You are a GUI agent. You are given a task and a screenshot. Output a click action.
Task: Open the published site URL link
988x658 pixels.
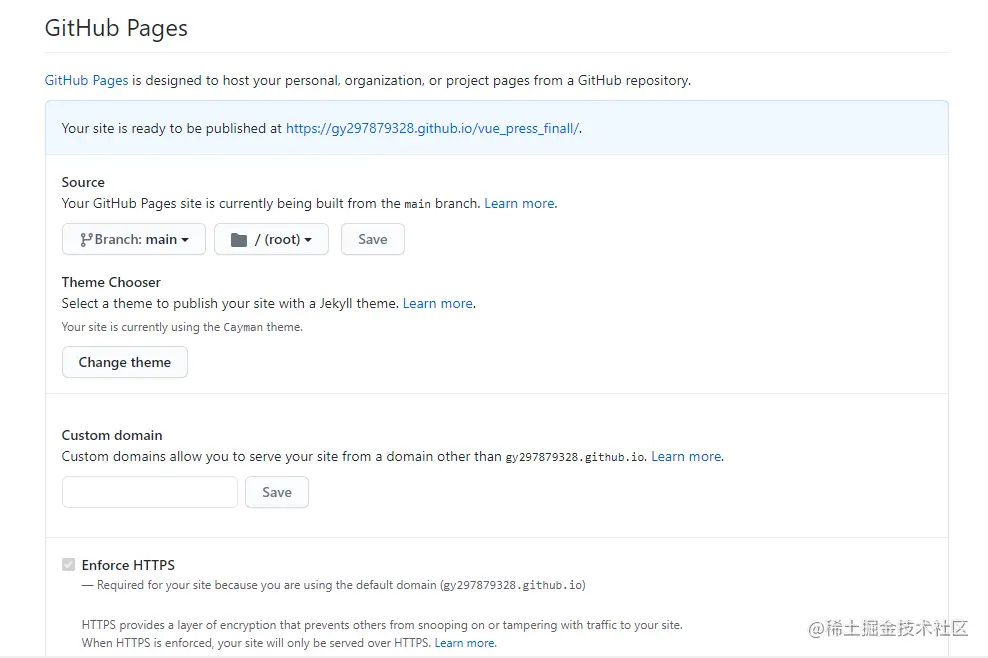[432, 128]
